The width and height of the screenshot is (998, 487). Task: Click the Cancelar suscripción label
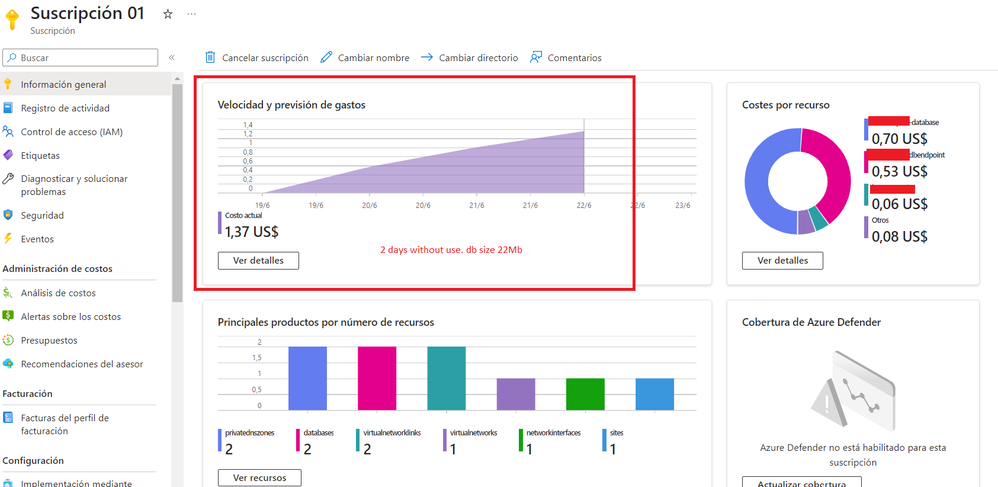pos(265,58)
